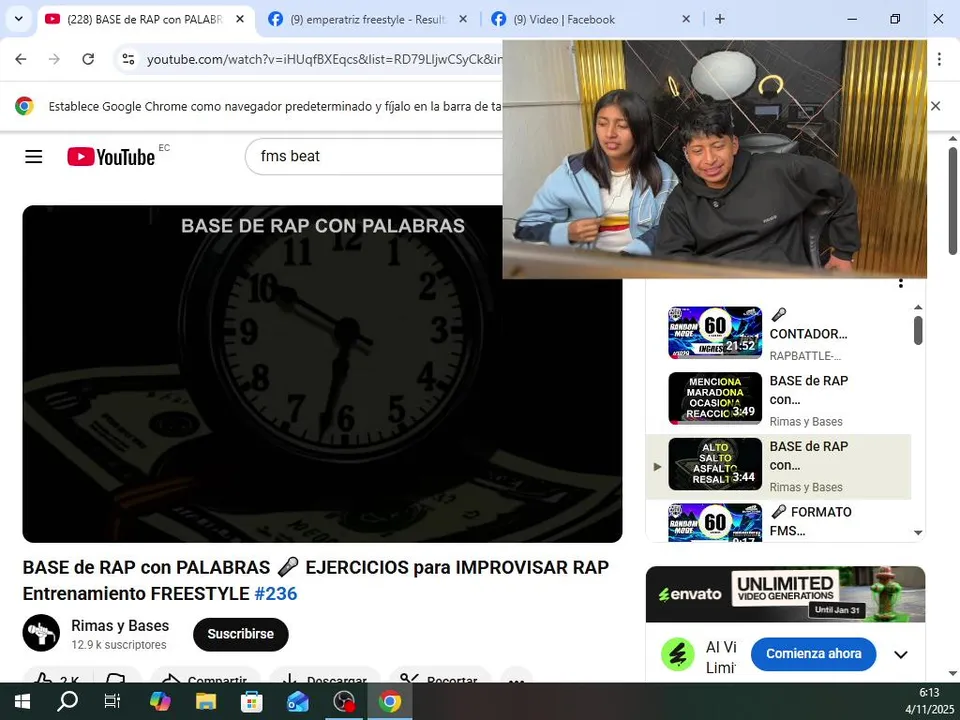Click the search box containing fms beat
The width and height of the screenshot is (960, 720).
[373, 157]
